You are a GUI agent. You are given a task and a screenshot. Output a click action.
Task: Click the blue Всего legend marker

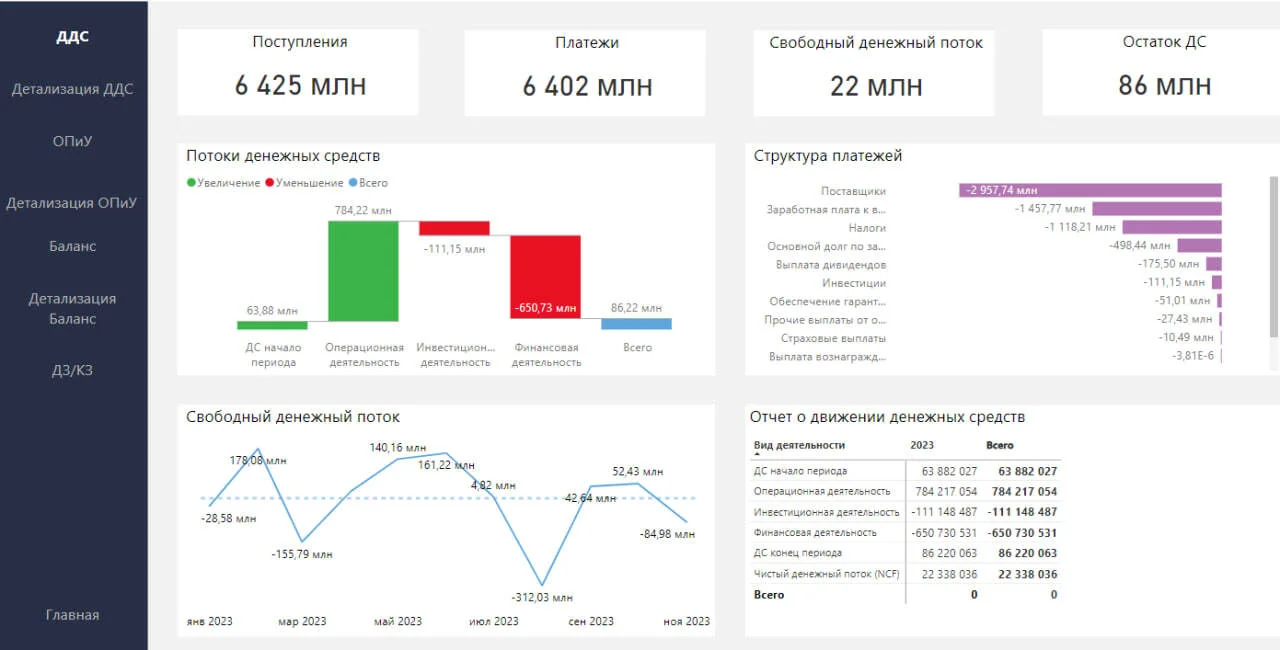point(353,183)
